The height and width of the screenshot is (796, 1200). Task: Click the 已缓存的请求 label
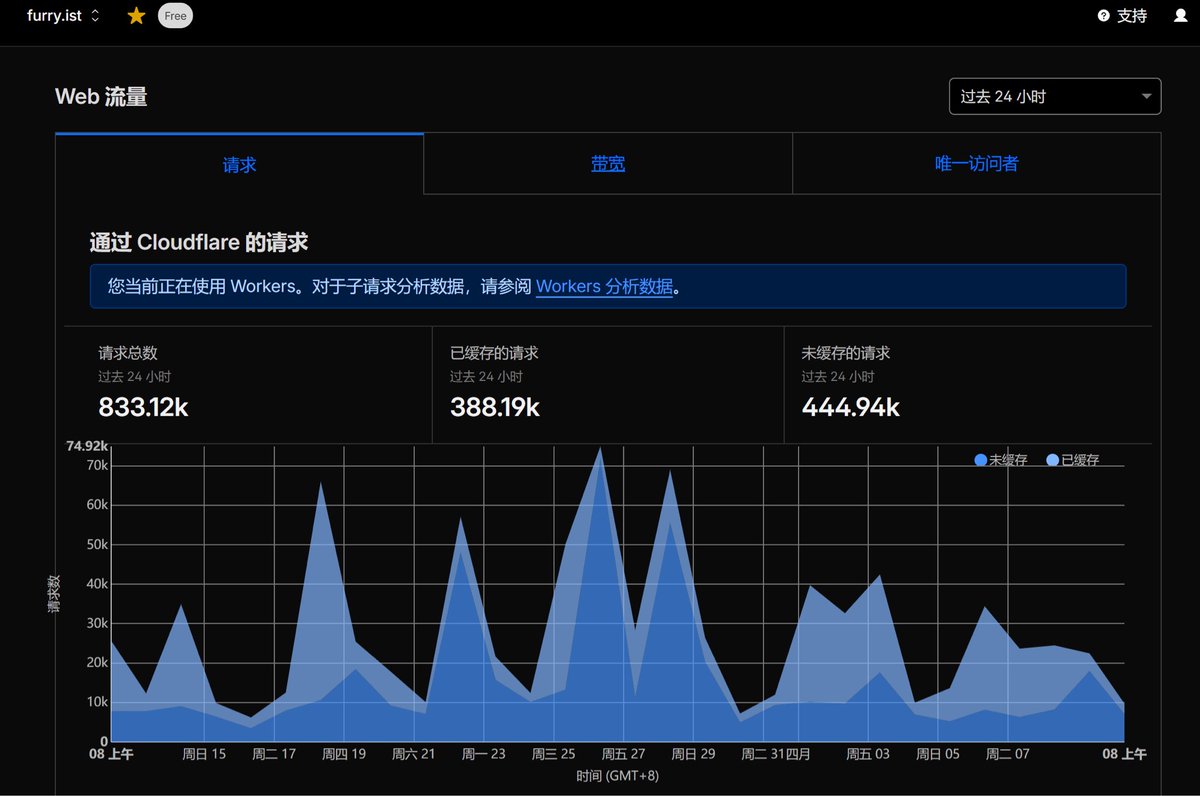[x=494, y=353]
